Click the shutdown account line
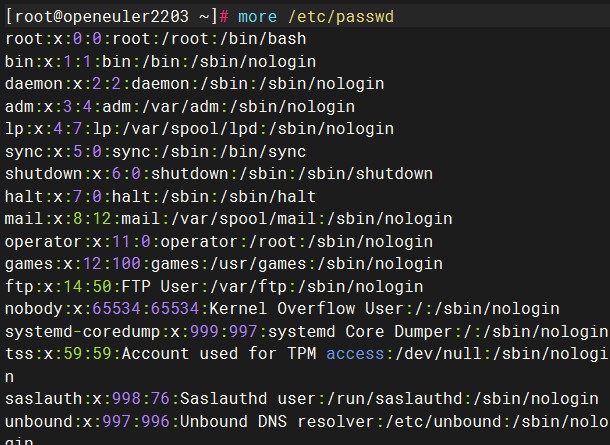The width and height of the screenshot is (610, 445). [218, 174]
